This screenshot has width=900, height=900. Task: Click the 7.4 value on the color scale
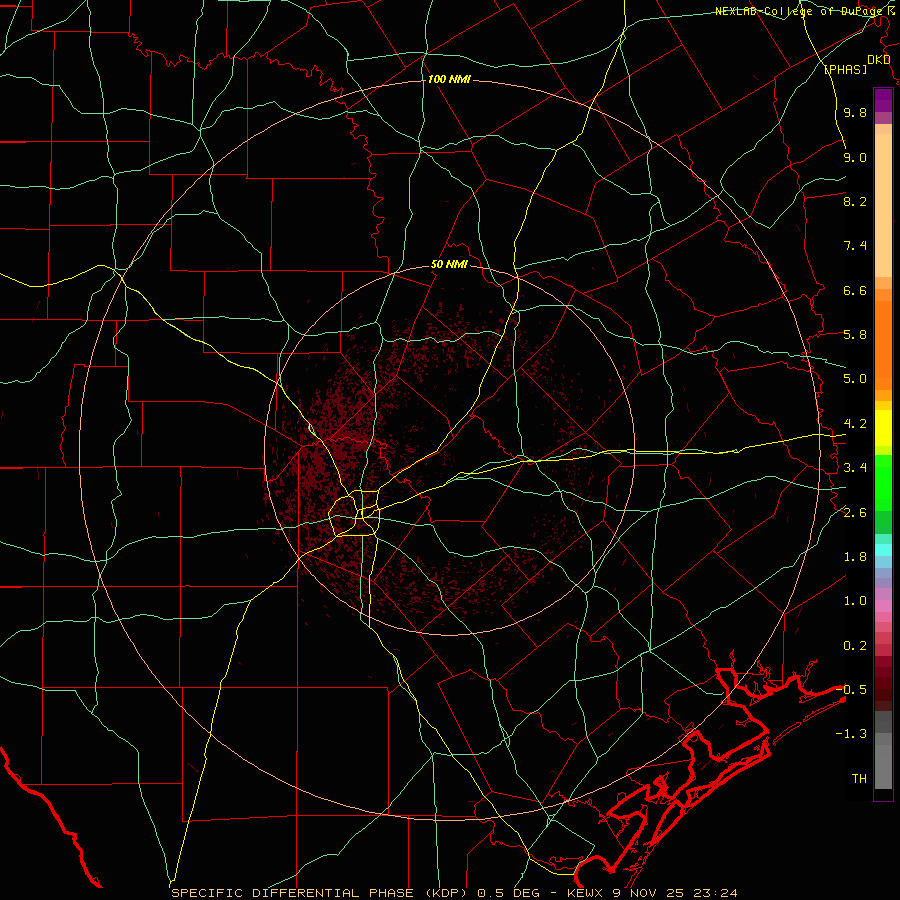[855, 246]
